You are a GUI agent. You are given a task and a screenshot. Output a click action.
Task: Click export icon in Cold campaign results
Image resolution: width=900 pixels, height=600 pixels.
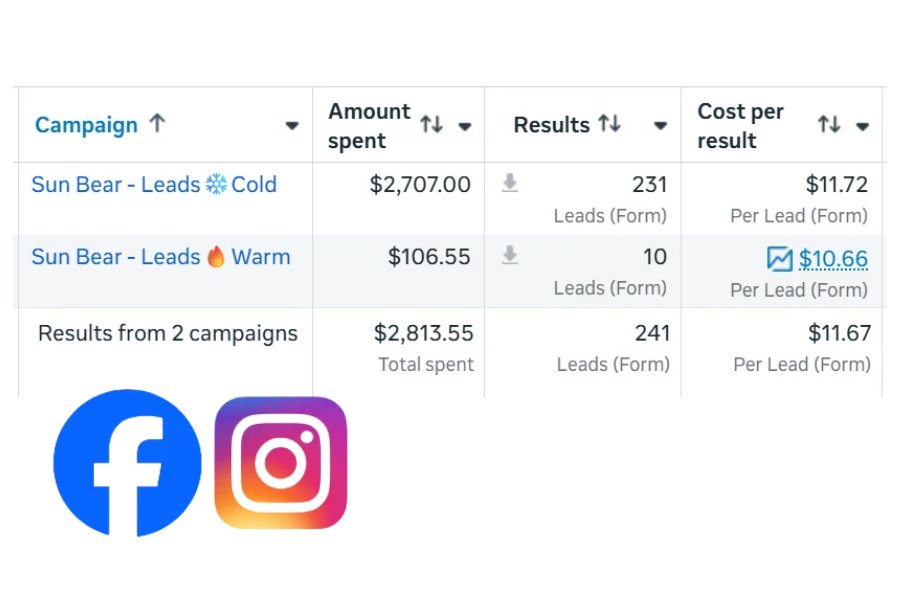click(510, 184)
